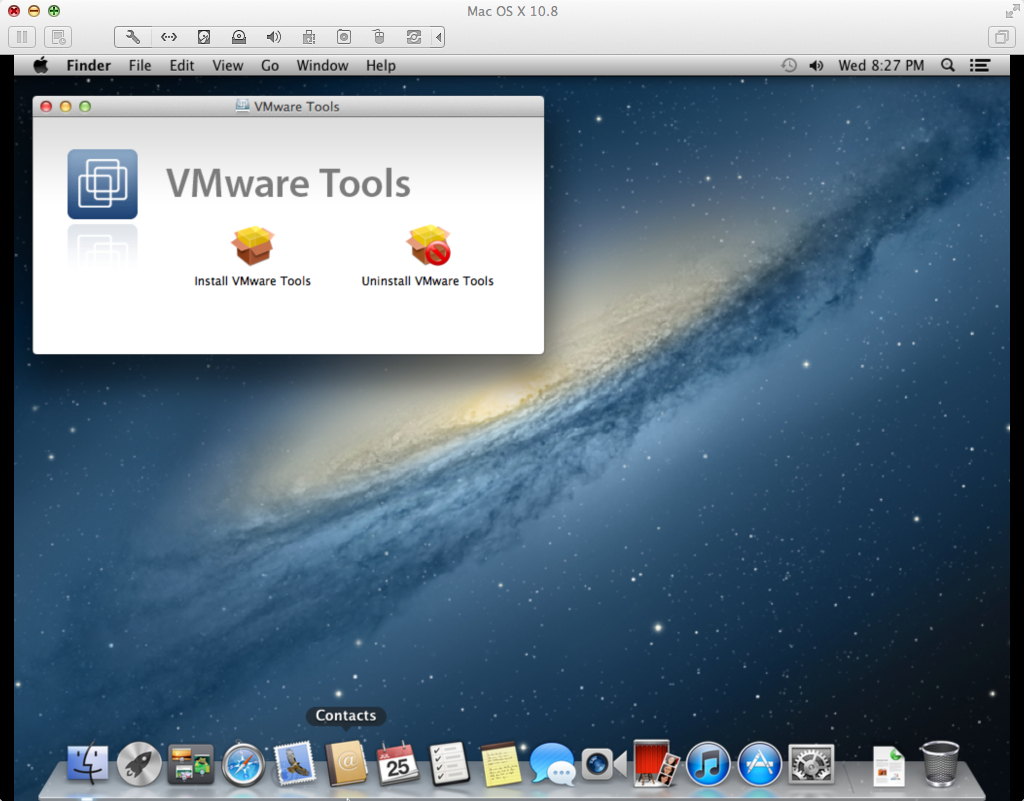Click the volume icon in guest menu bar

click(x=816, y=65)
